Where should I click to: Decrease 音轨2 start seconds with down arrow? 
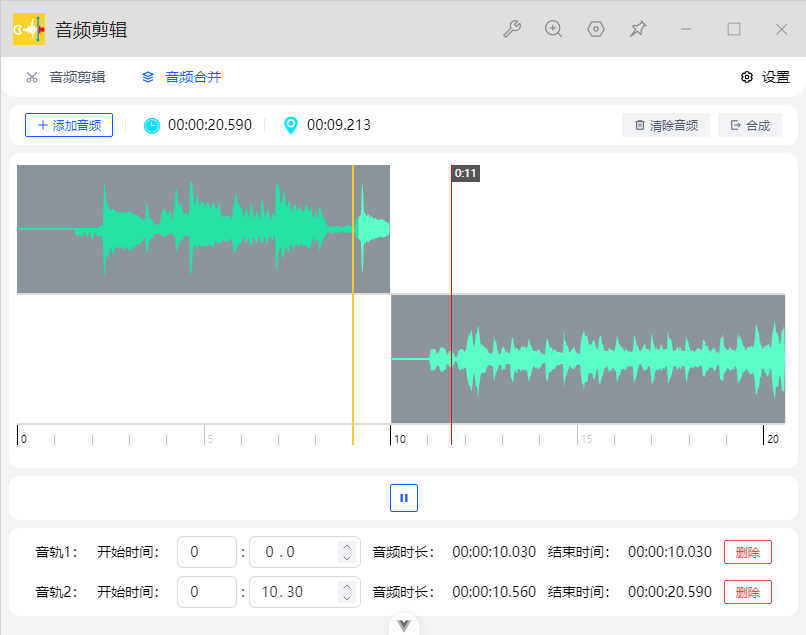click(347, 597)
